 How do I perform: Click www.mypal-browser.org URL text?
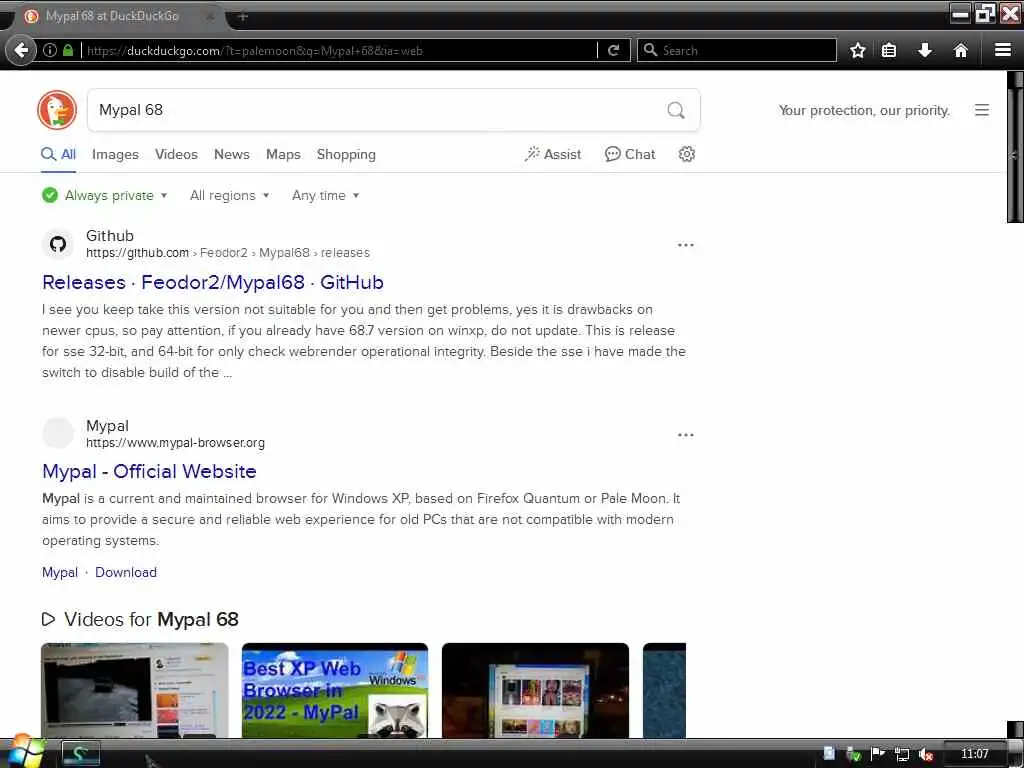tap(175, 443)
